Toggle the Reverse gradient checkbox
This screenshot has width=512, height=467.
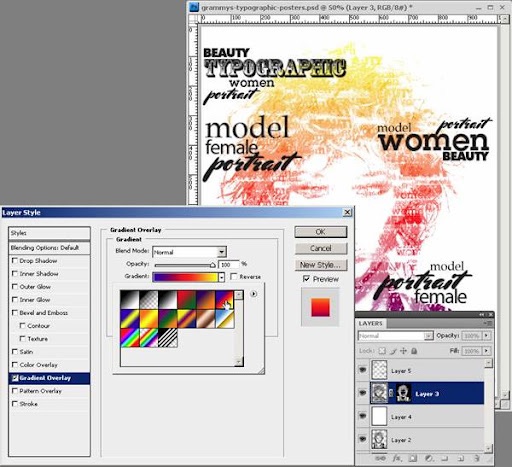click(234, 276)
